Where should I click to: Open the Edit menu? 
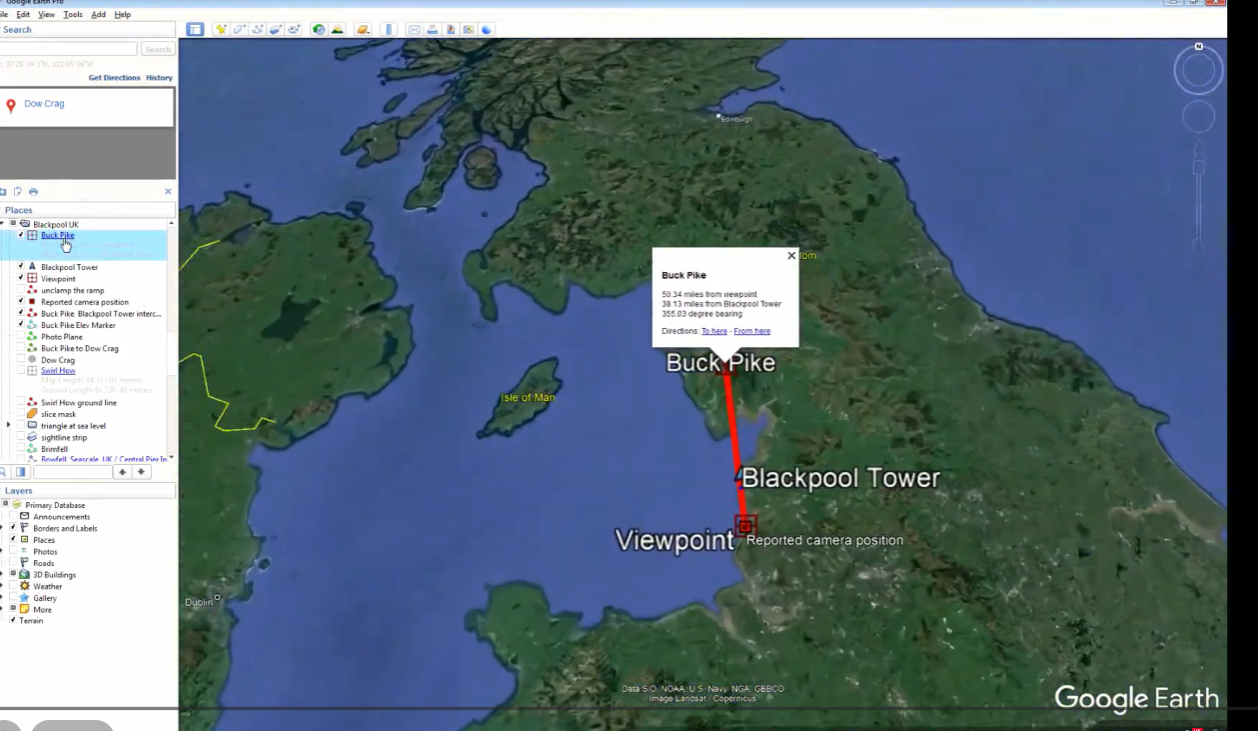23,15
